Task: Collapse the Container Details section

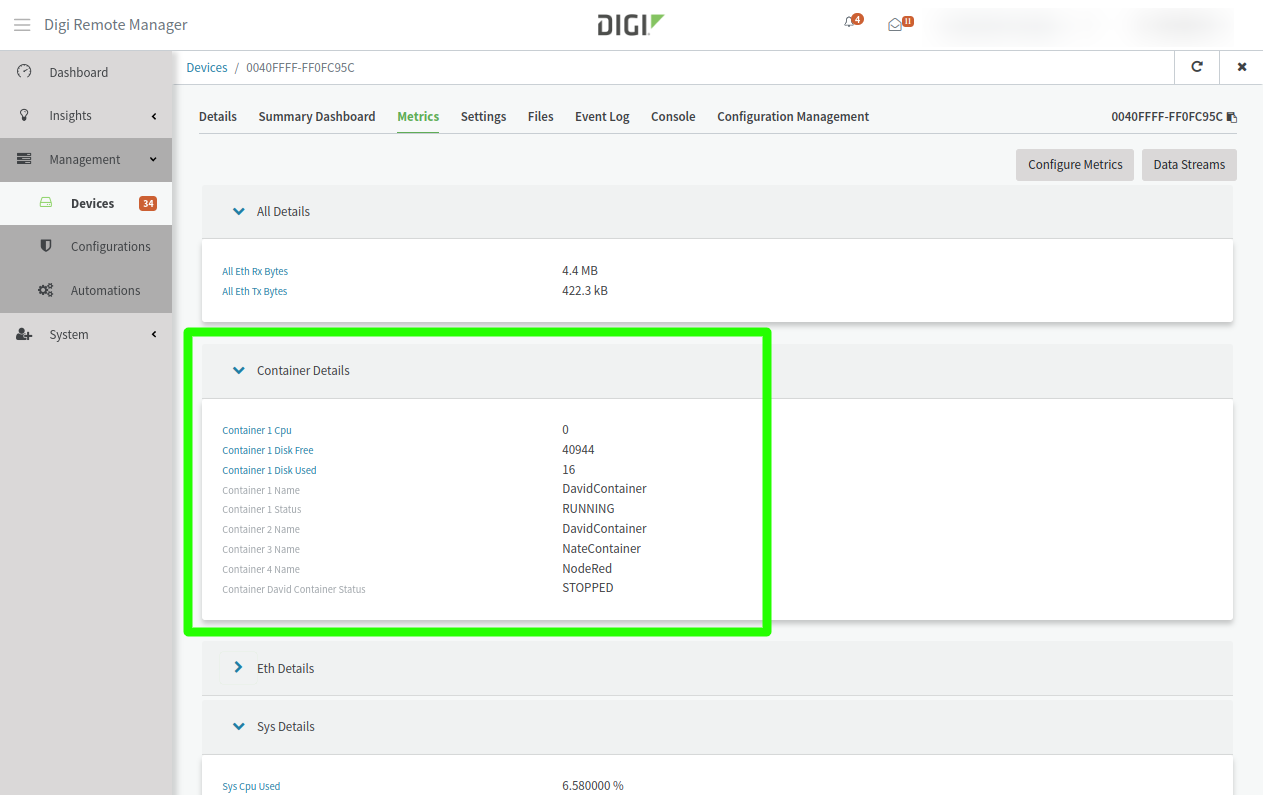Action: point(238,370)
